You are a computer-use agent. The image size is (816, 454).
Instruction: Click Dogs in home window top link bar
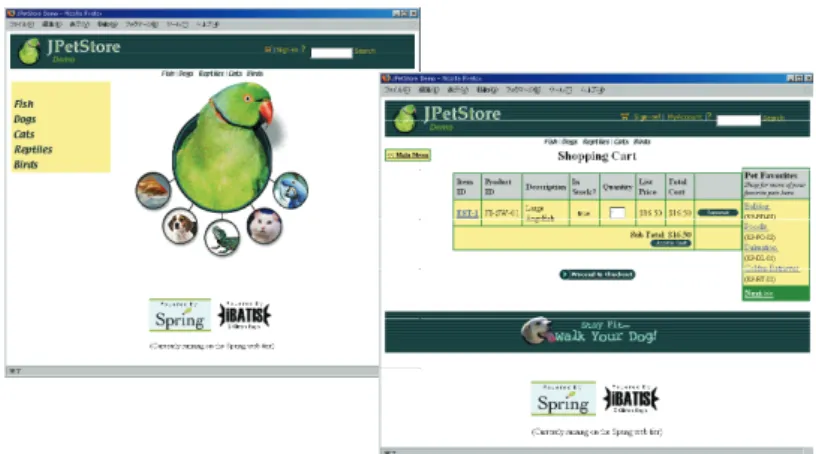click(186, 73)
